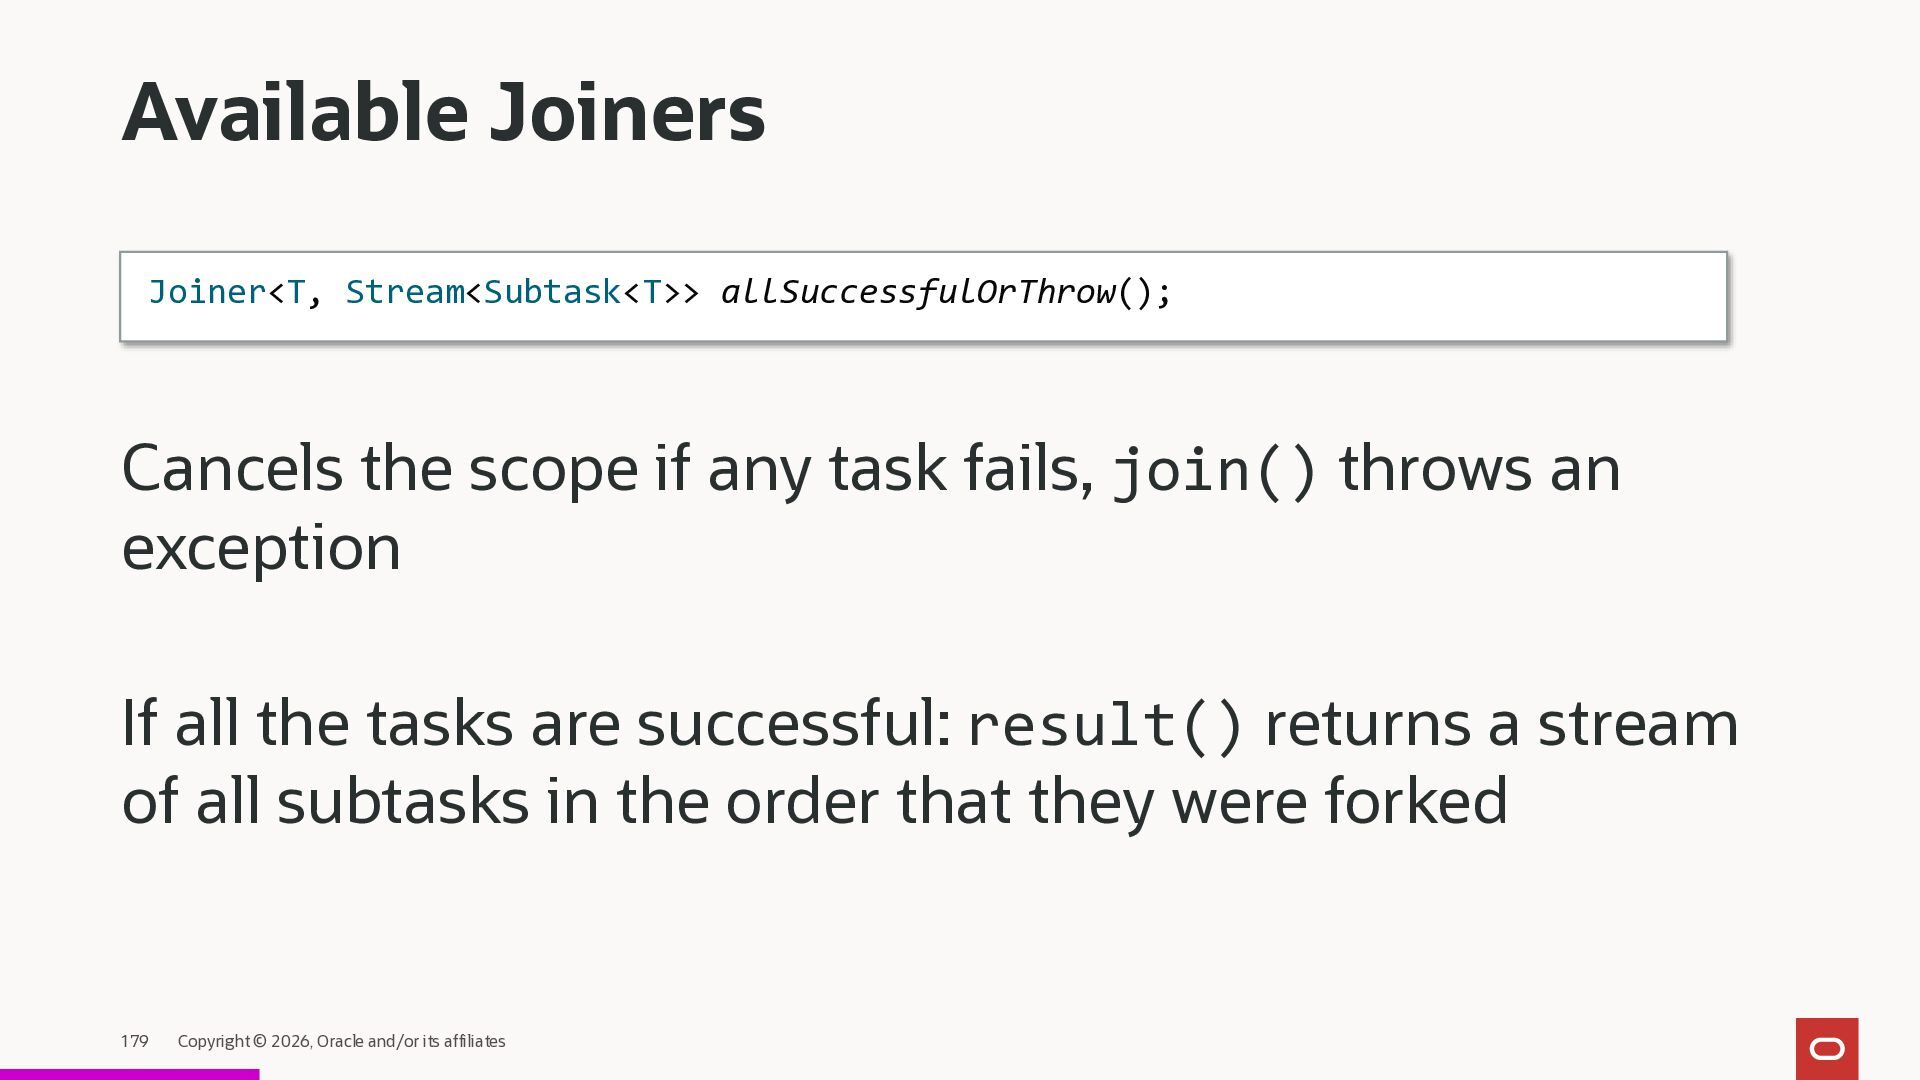This screenshot has height=1080, width=1920.
Task: Click the word "scope" in first paragraph
Action: click(552, 468)
